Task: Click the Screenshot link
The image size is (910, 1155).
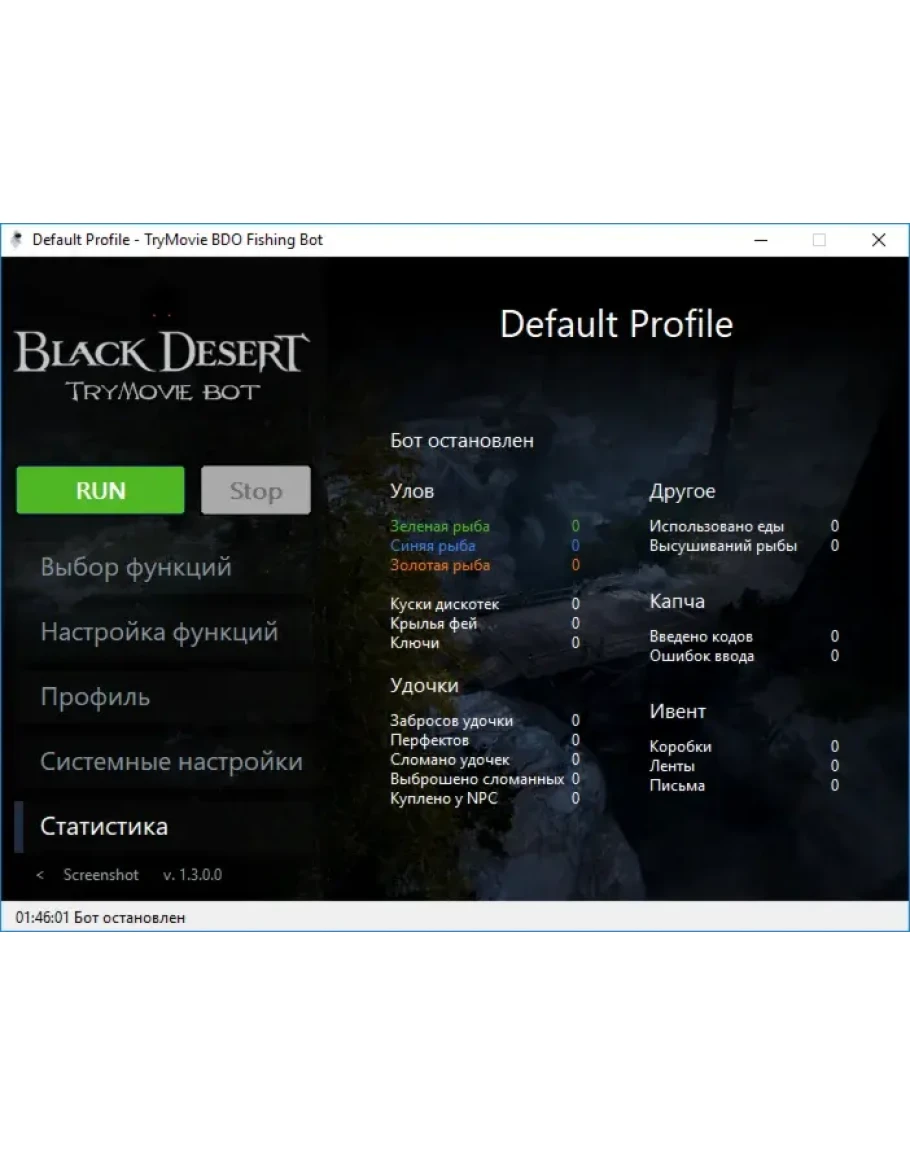Action: point(101,875)
